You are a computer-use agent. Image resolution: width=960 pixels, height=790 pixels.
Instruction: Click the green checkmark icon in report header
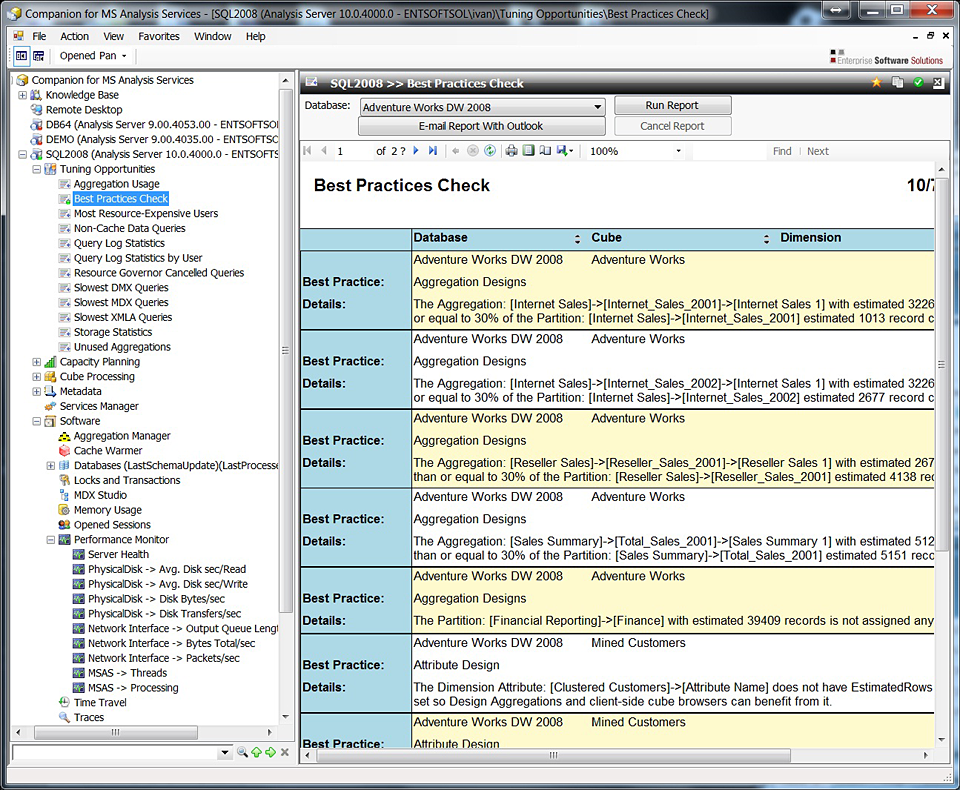coord(918,83)
